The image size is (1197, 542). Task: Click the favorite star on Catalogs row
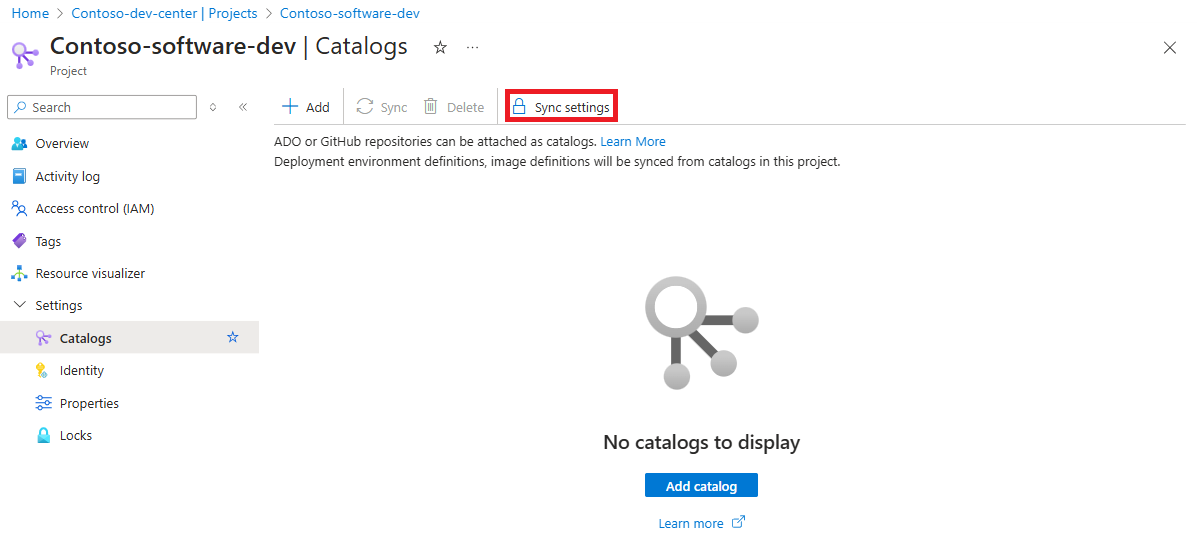tap(233, 337)
